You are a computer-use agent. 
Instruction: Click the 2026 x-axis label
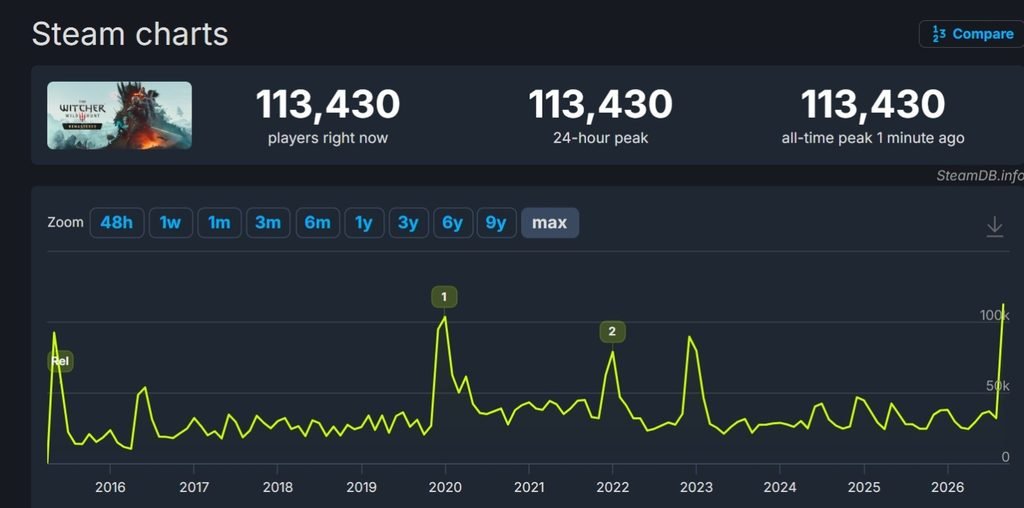(948, 487)
